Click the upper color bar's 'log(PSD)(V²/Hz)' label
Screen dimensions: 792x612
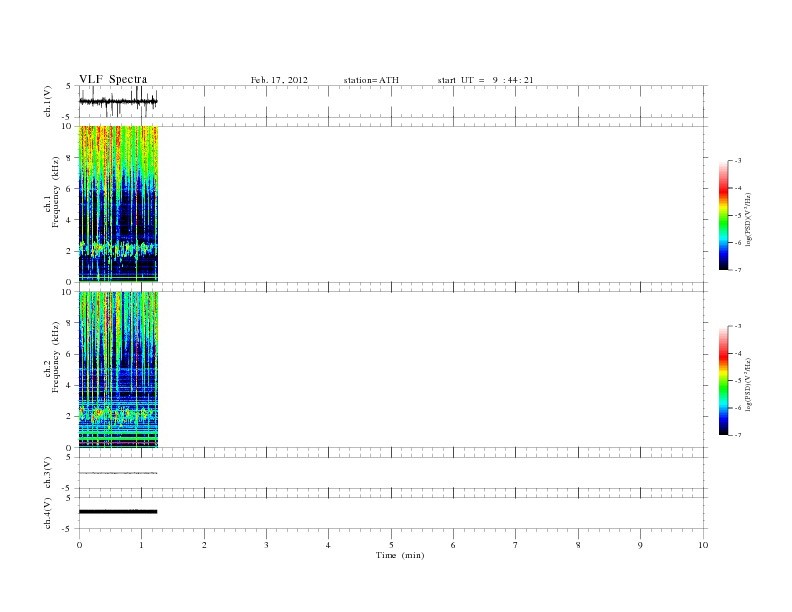tap(749, 219)
